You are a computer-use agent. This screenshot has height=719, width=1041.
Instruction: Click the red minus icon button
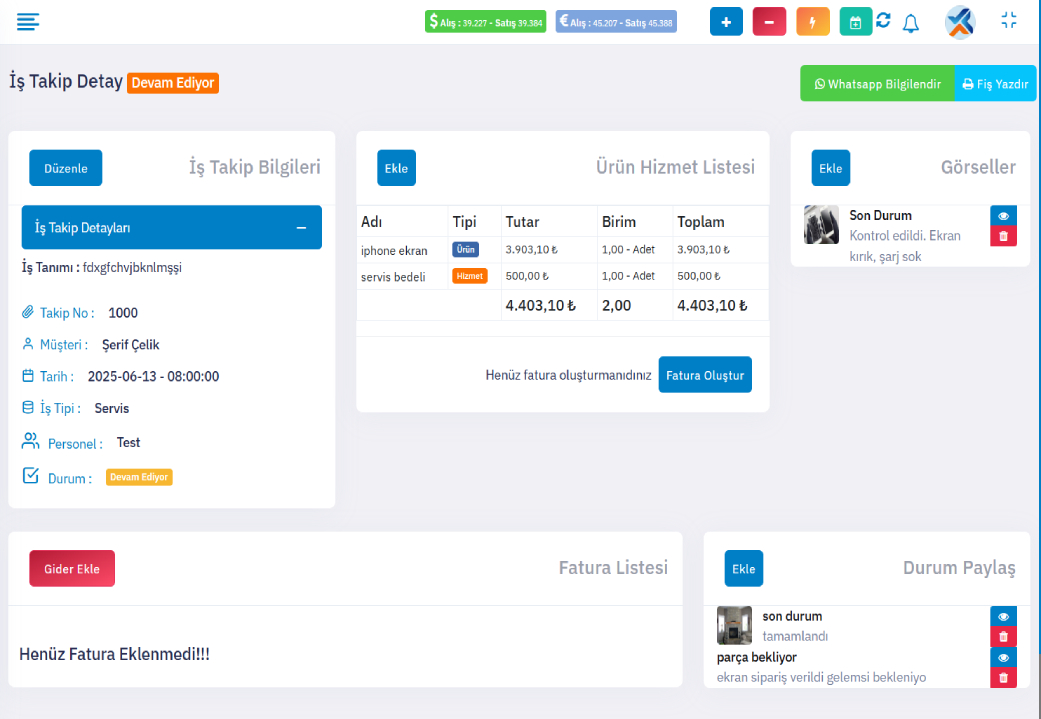[769, 22]
